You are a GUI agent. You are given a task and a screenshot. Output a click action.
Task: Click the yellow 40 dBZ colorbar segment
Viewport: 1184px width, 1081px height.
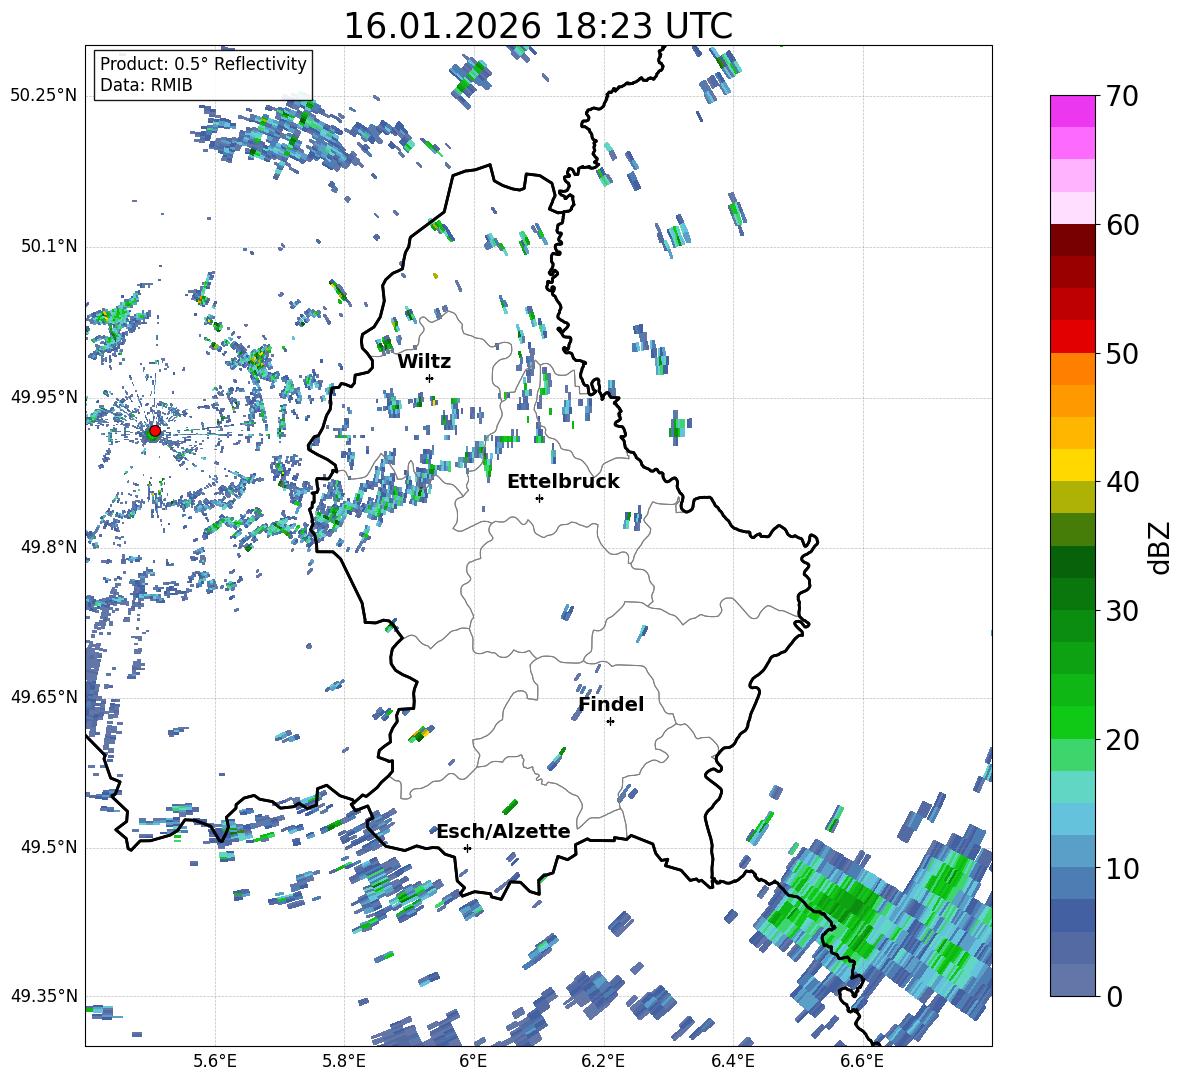tap(1072, 465)
